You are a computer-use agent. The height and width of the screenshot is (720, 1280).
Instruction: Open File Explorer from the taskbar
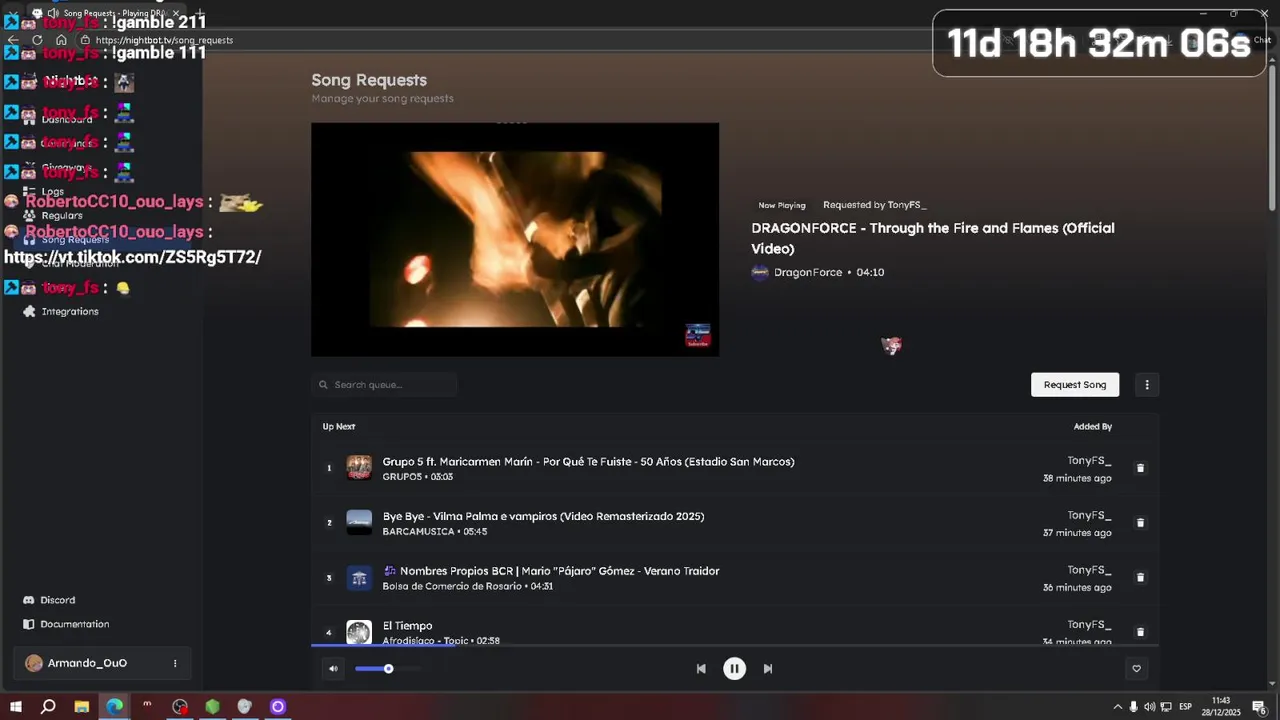[82, 707]
